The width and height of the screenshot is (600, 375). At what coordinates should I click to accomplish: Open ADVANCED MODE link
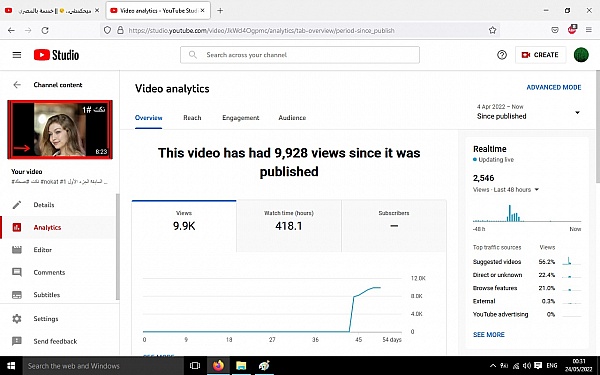pyautogui.click(x=554, y=88)
